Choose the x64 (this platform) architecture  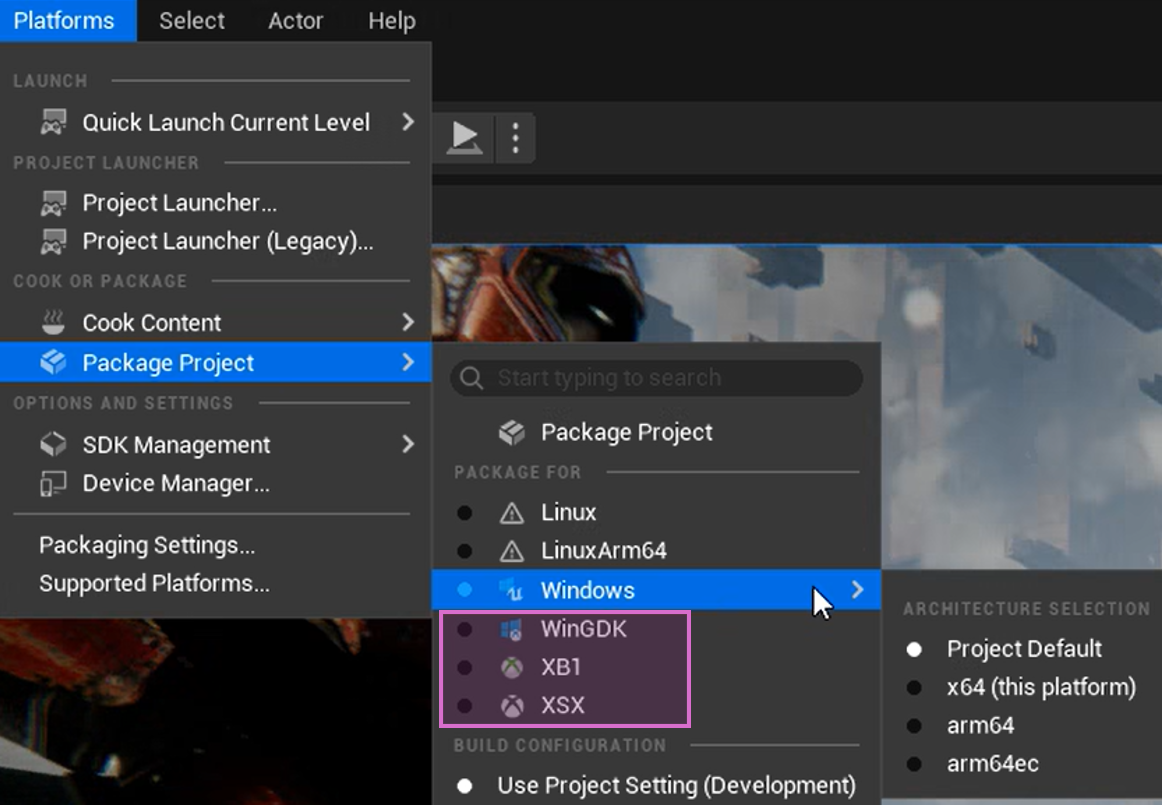pyautogui.click(x=1039, y=687)
